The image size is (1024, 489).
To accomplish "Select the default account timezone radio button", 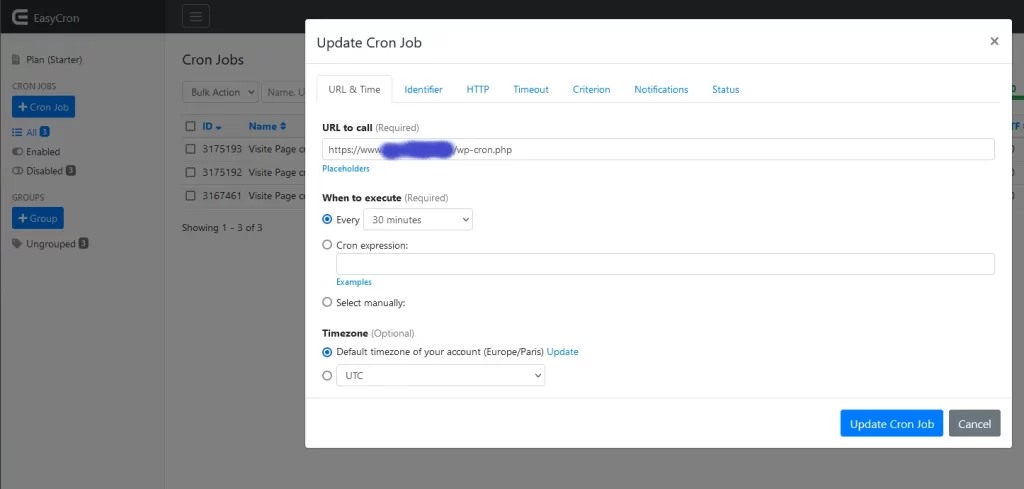I will [x=327, y=351].
